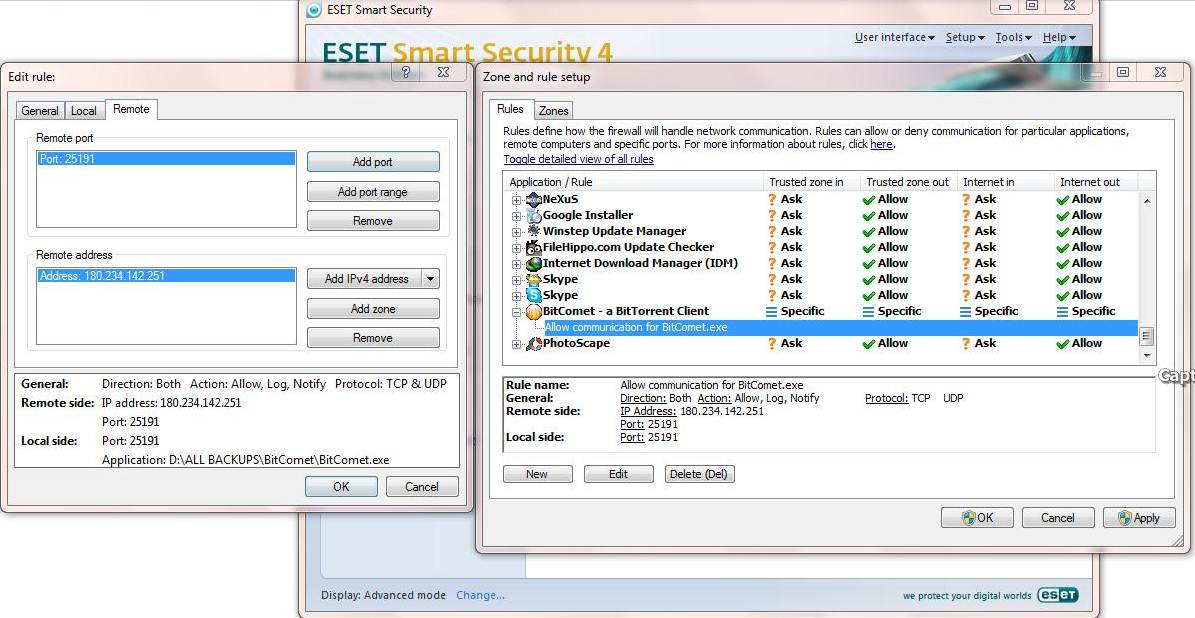Click the Add IPv4 address button
This screenshot has width=1195, height=618.
tap(365, 279)
